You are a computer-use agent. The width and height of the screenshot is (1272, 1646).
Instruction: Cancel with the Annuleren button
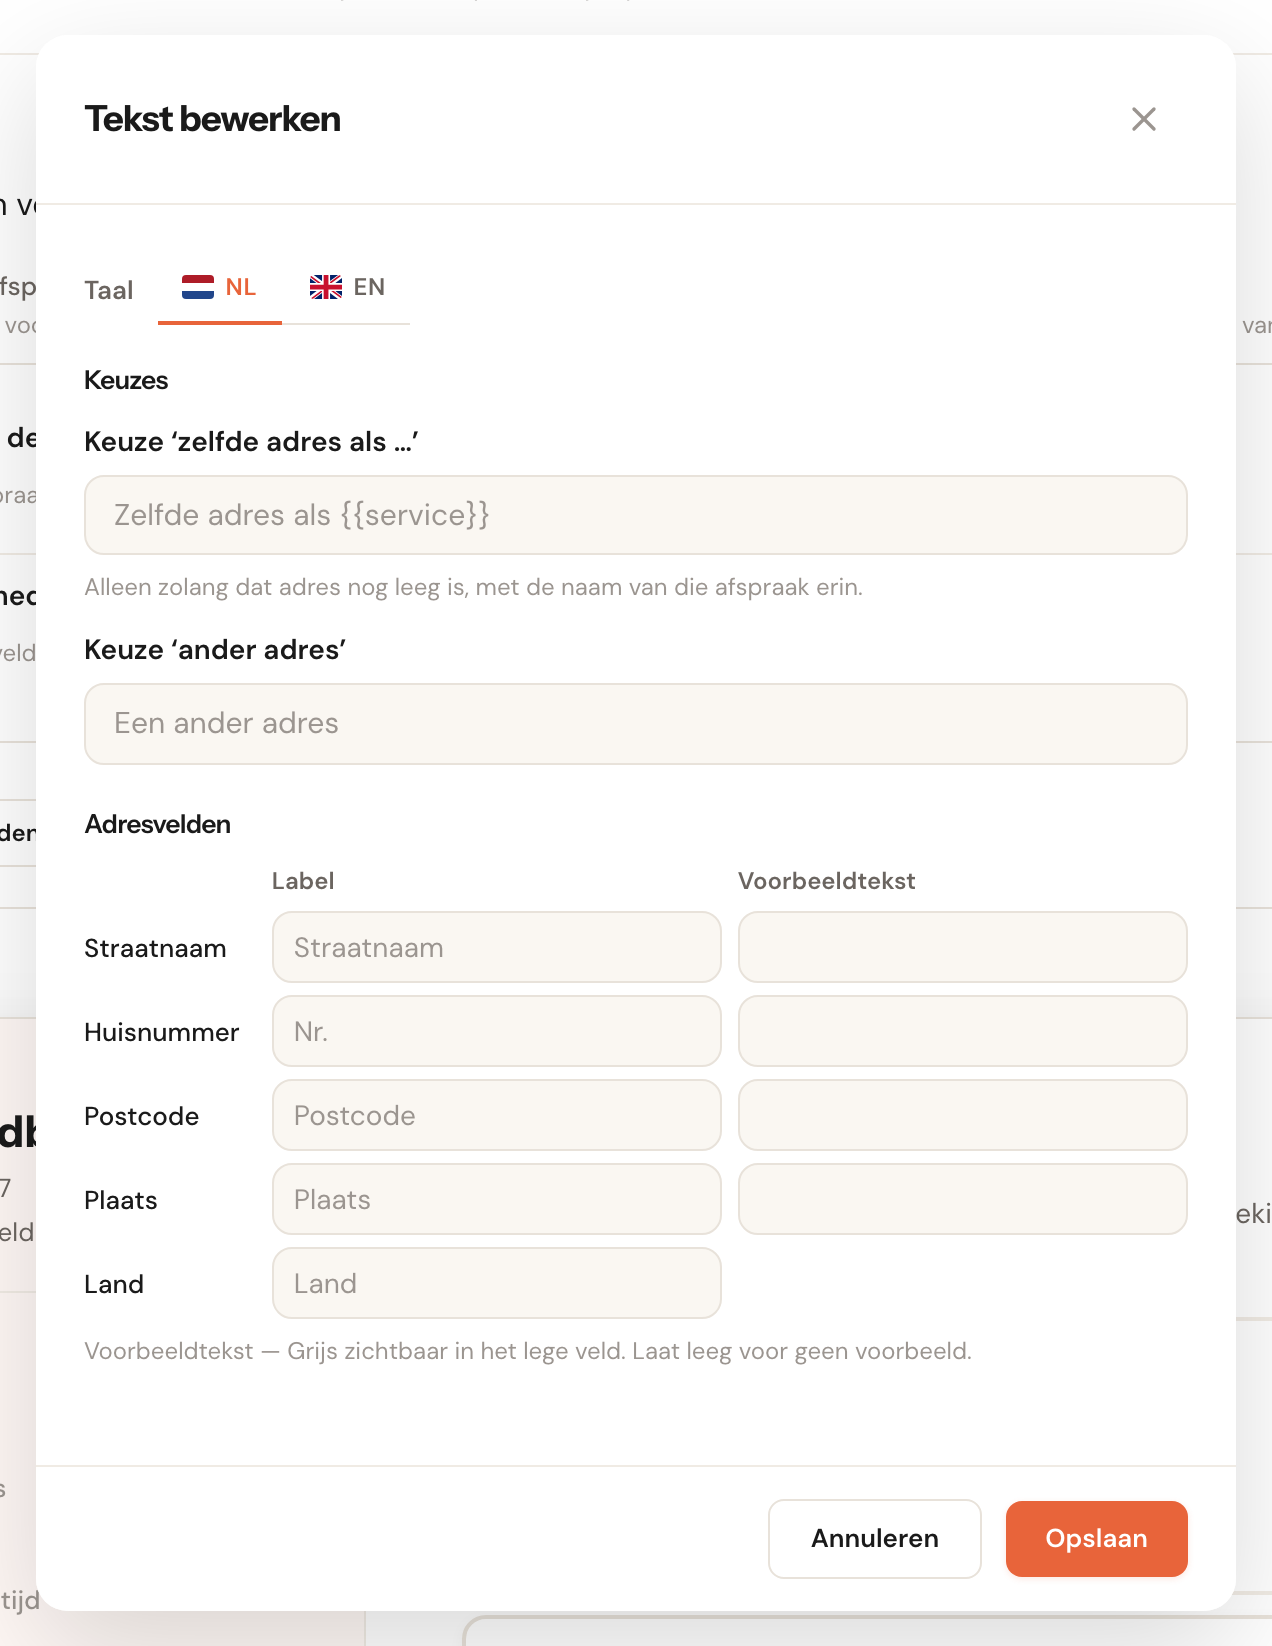coord(875,1538)
